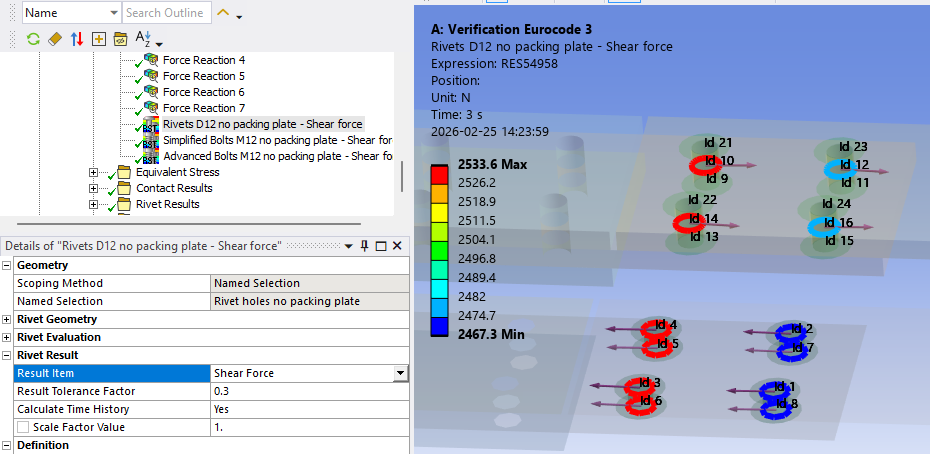Pin the Details panel with pushpin icon
Image resolution: width=930 pixels, height=454 pixels.
point(365,246)
